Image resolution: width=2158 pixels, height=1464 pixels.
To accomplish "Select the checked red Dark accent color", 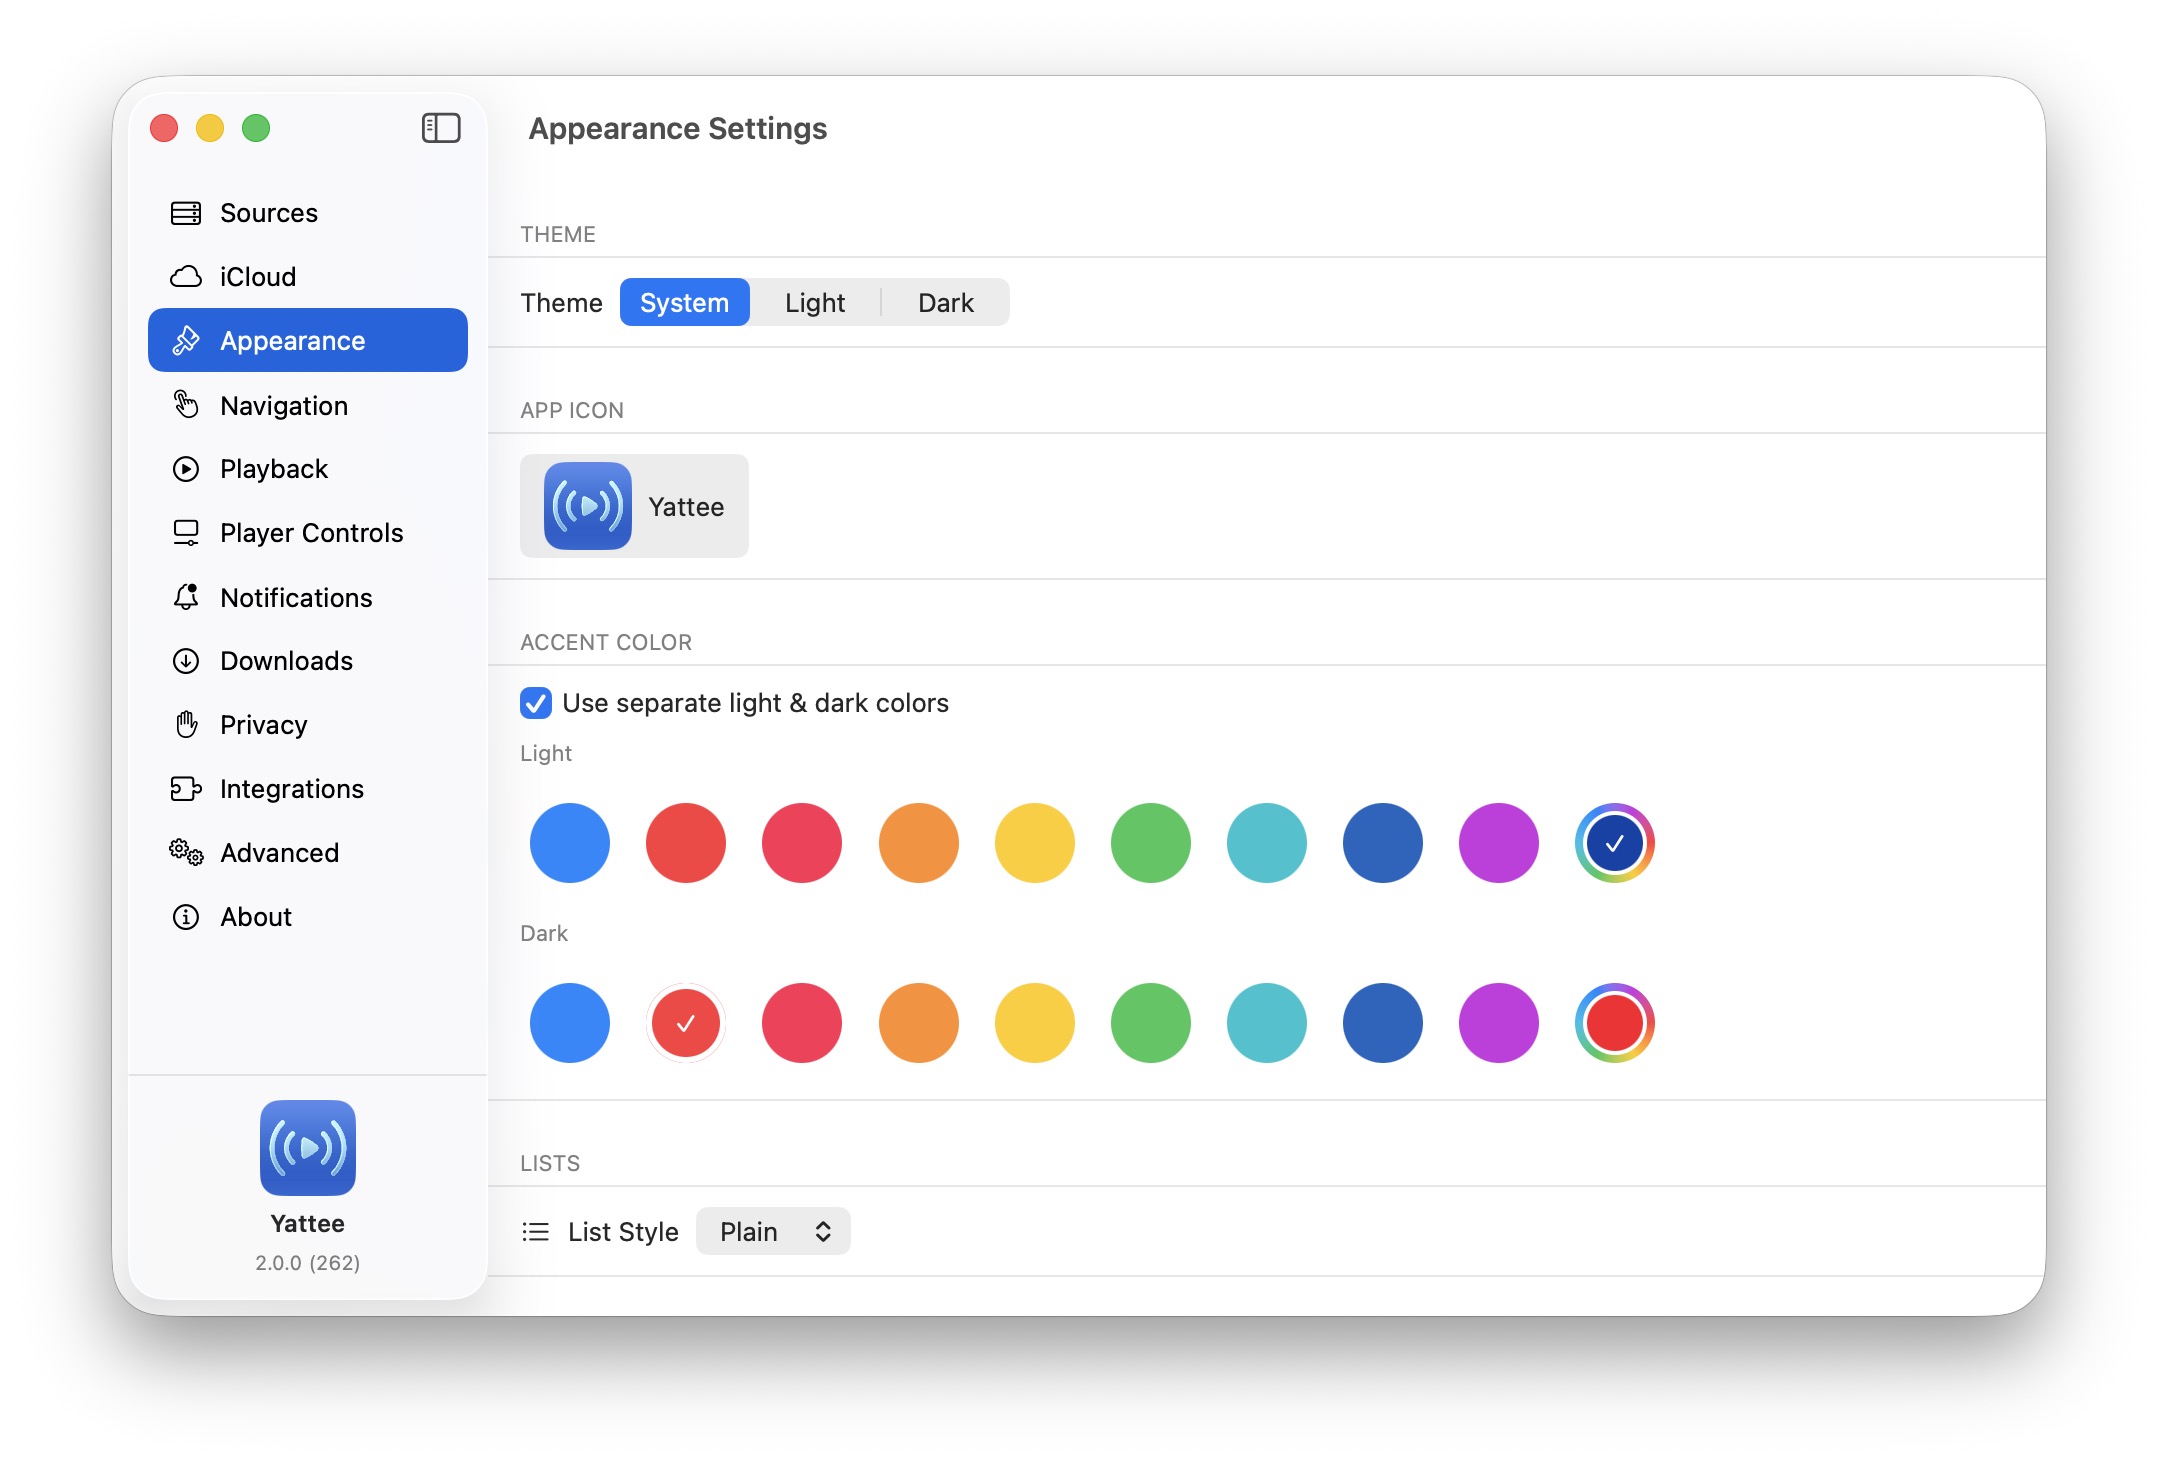I will (x=686, y=1023).
